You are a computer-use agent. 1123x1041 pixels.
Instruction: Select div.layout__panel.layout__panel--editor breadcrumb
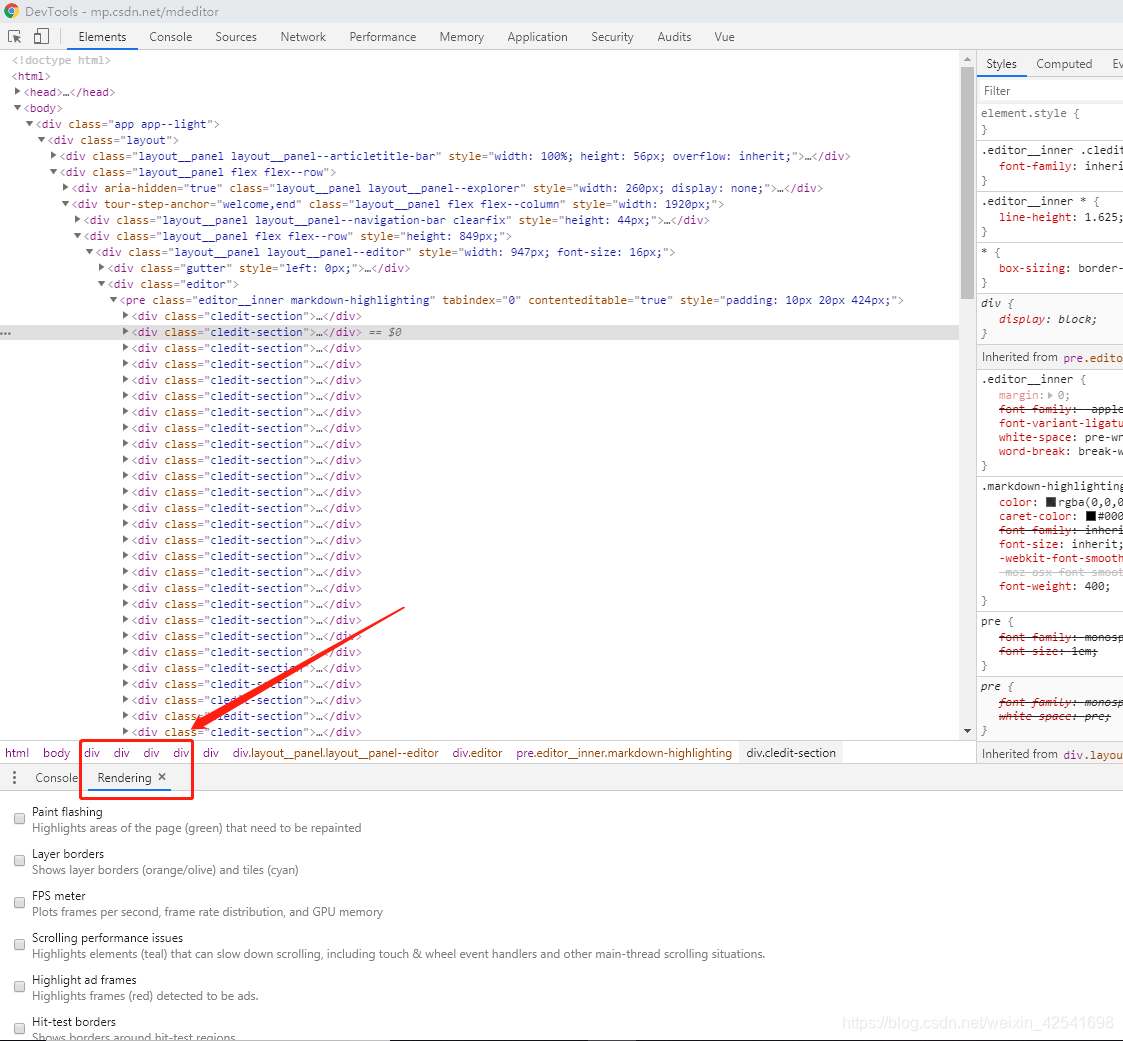(335, 753)
